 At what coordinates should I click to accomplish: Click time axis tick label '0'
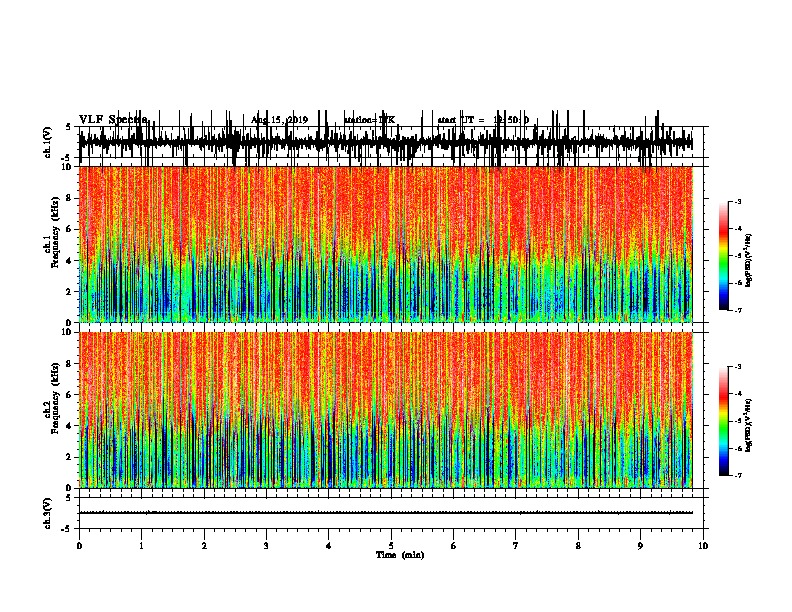[79, 546]
